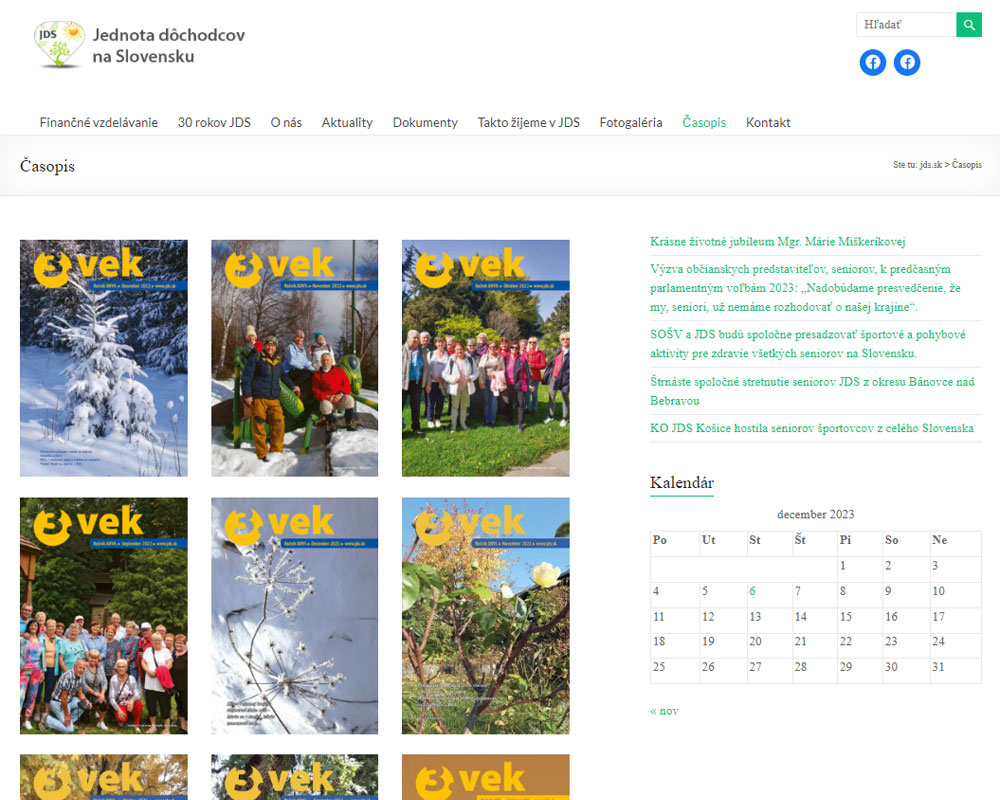Open Takto žijeme v JDS menu
This screenshot has width=1000, height=800.
(528, 122)
